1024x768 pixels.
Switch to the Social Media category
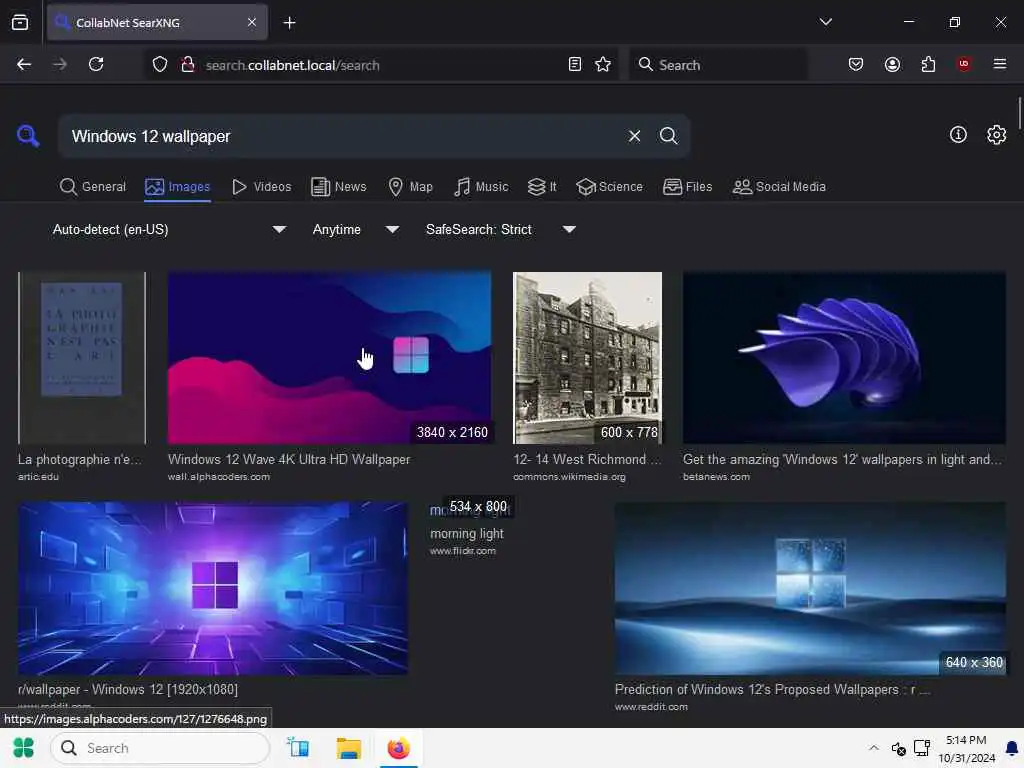point(779,187)
